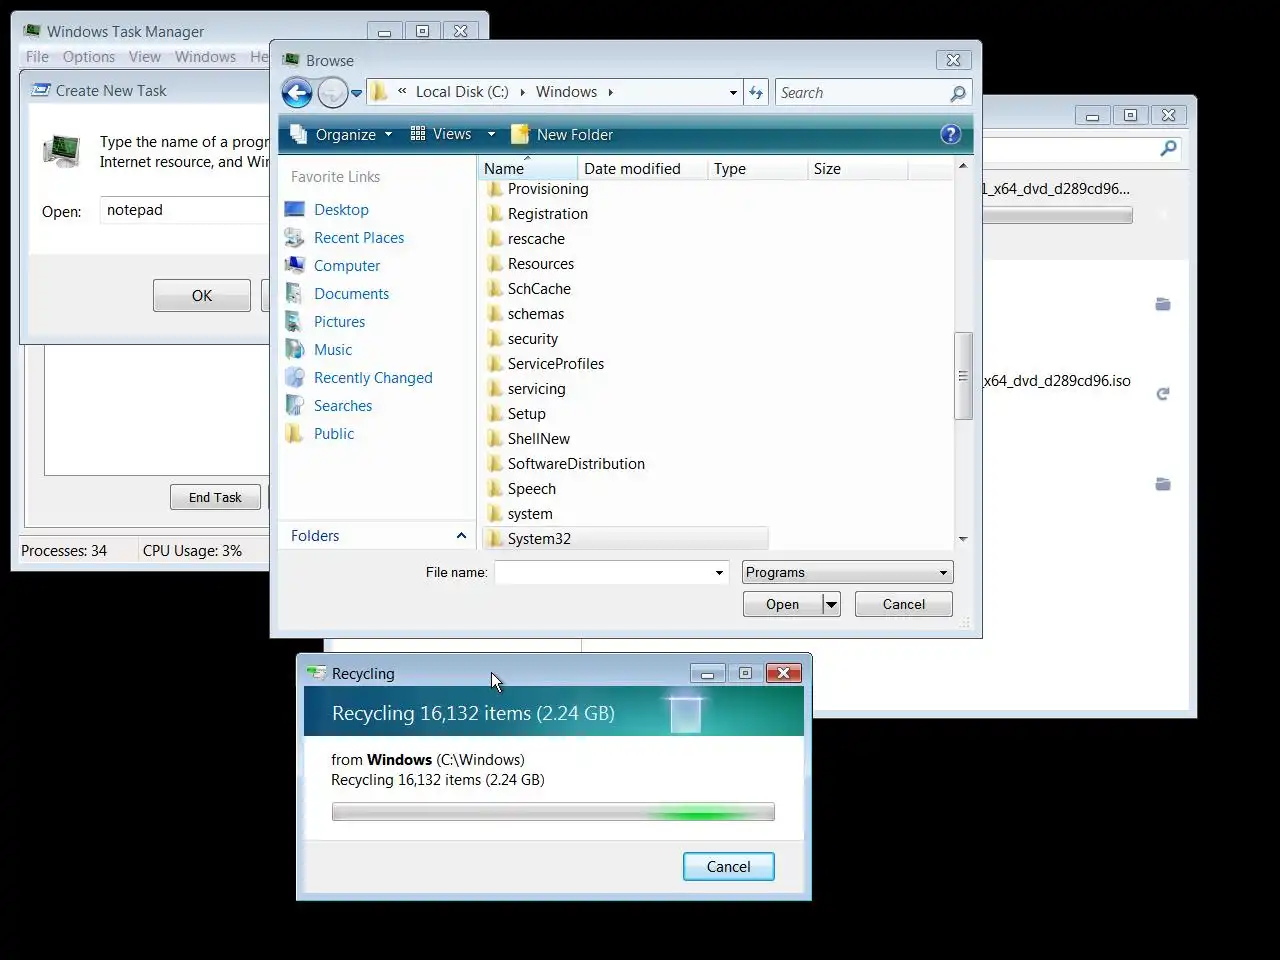Open address bar history dropdown
This screenshot has width=1280, height=960.
point(733,93)
